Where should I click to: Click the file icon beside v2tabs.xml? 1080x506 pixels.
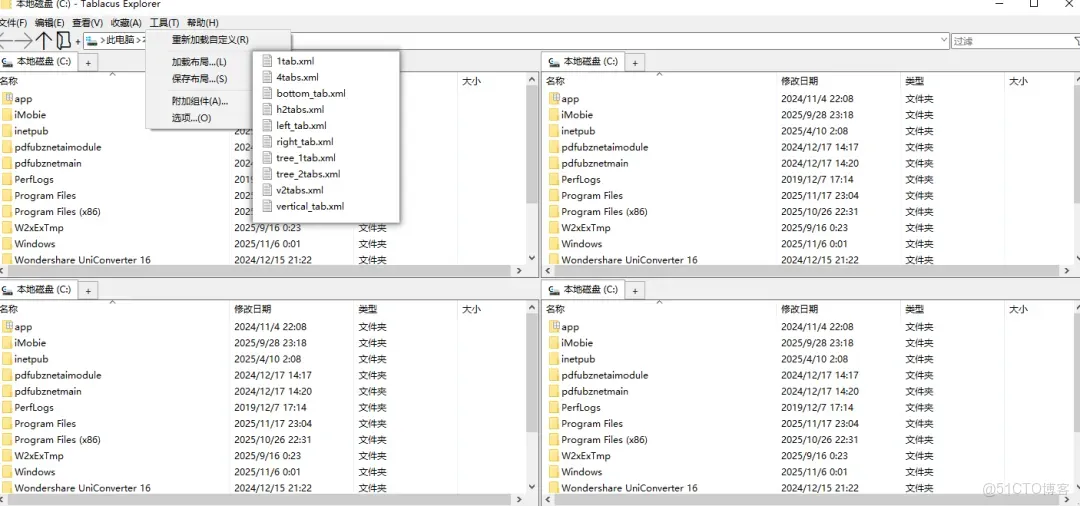tap(267, 190)
